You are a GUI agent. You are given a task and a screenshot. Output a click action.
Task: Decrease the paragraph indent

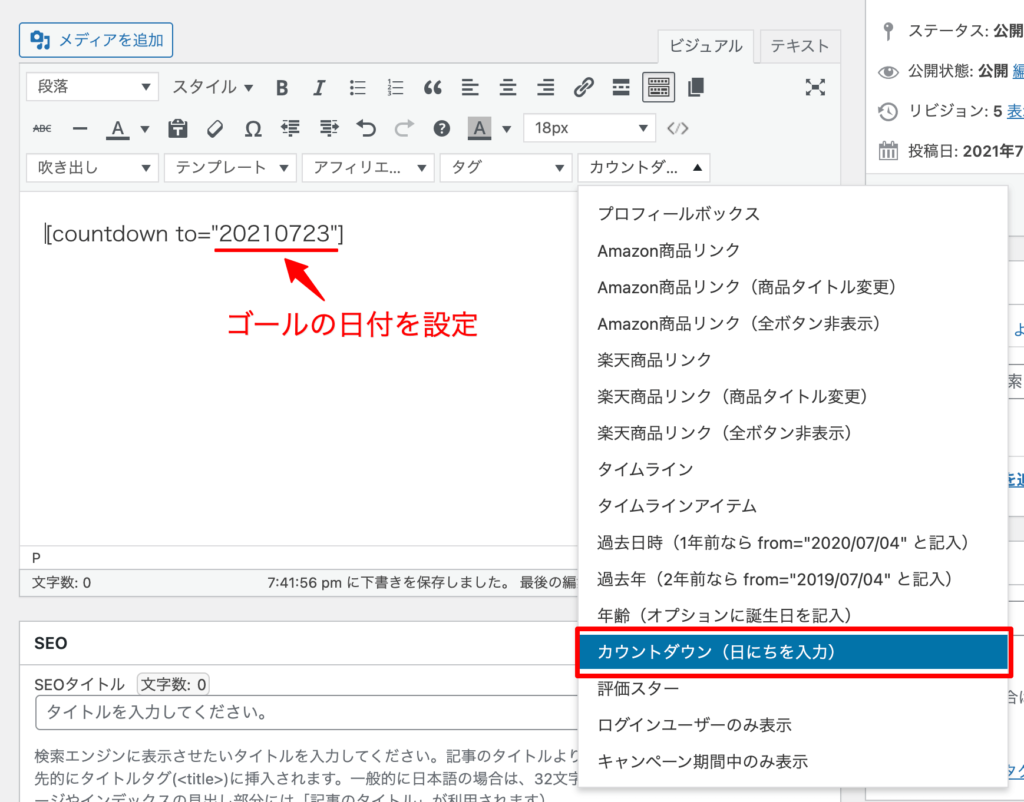click(291, 129)
